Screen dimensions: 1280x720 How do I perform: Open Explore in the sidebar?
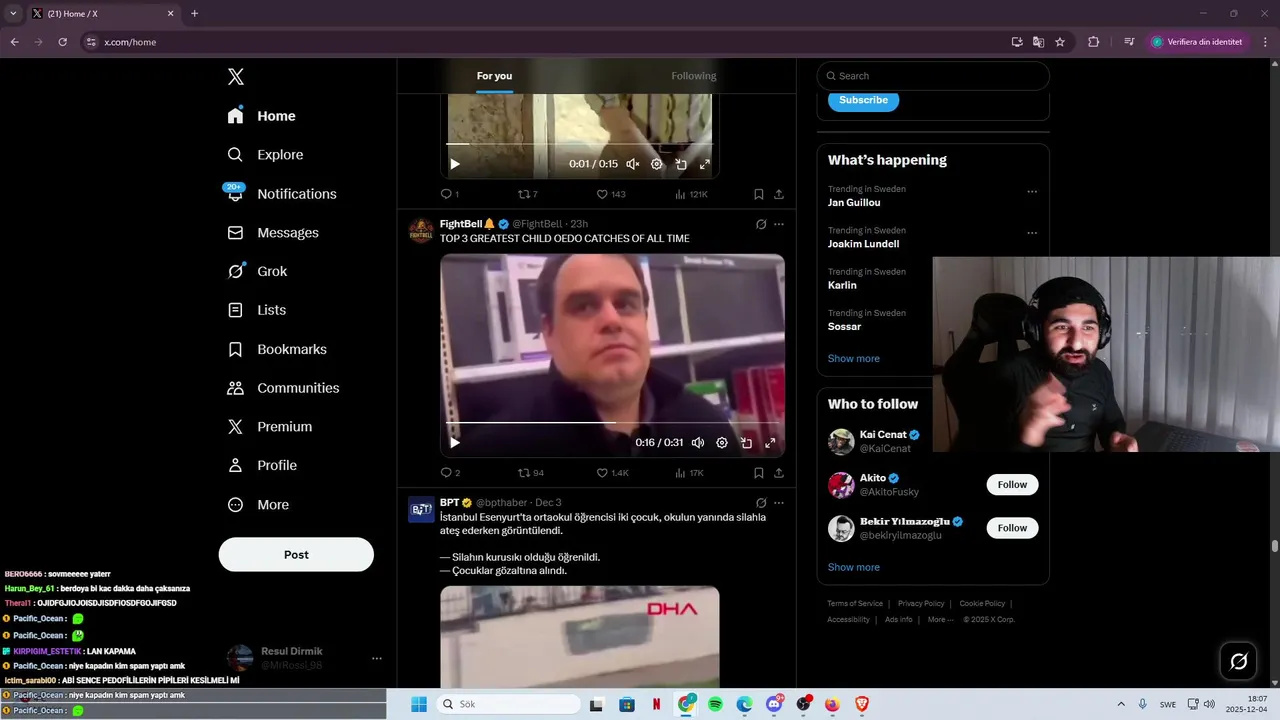266,155
